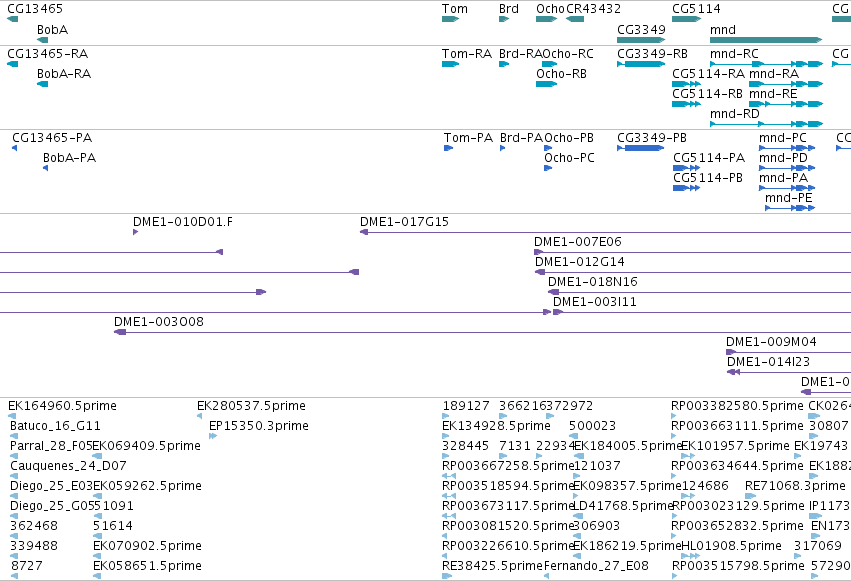Click the DME1-007E06 clone start marker
Screen dimensions: 851x581
pyautogui.click(x=538, y=252)
